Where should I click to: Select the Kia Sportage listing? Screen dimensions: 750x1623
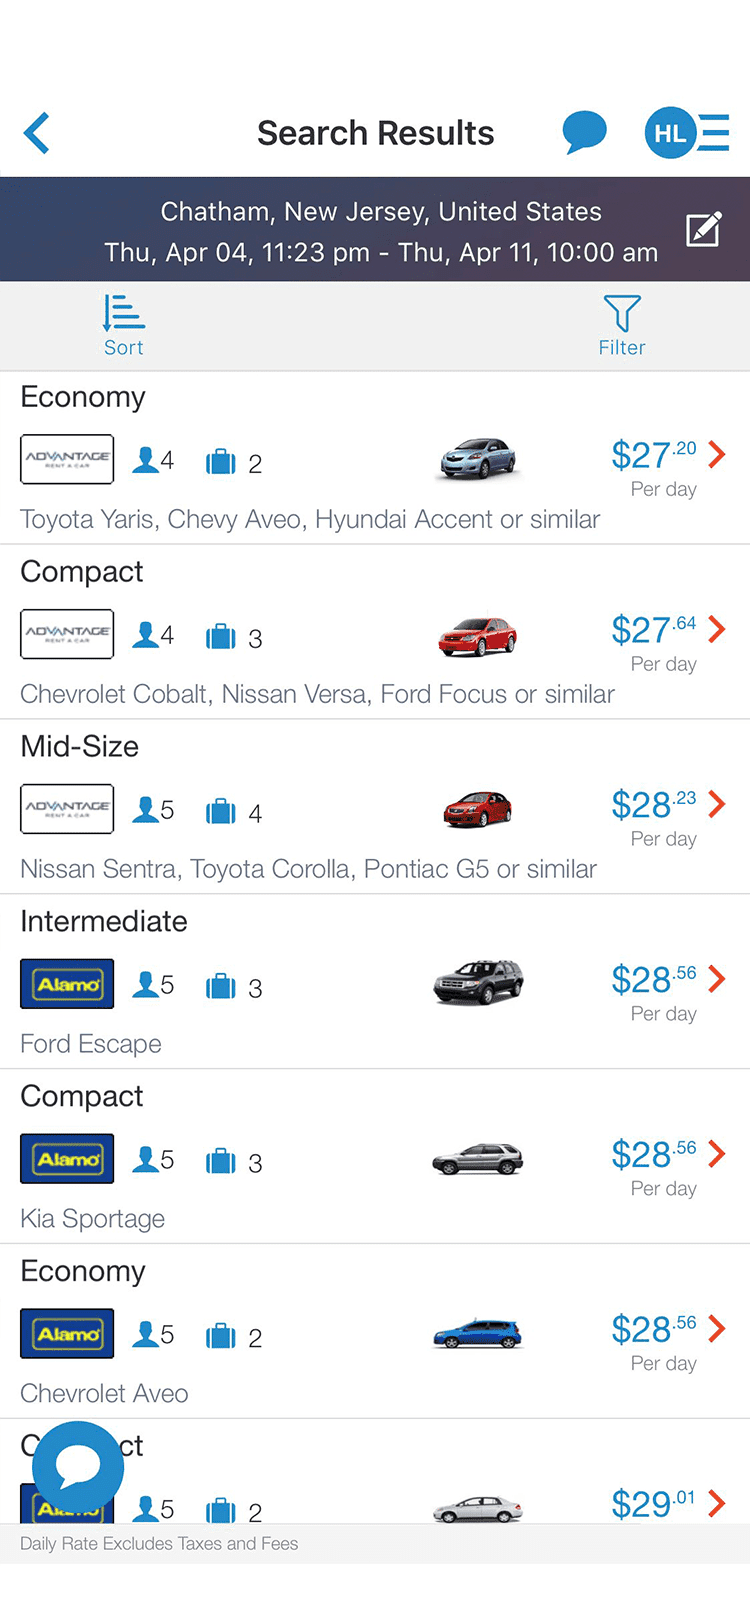pyautogui.click(x=375, y=1157)
